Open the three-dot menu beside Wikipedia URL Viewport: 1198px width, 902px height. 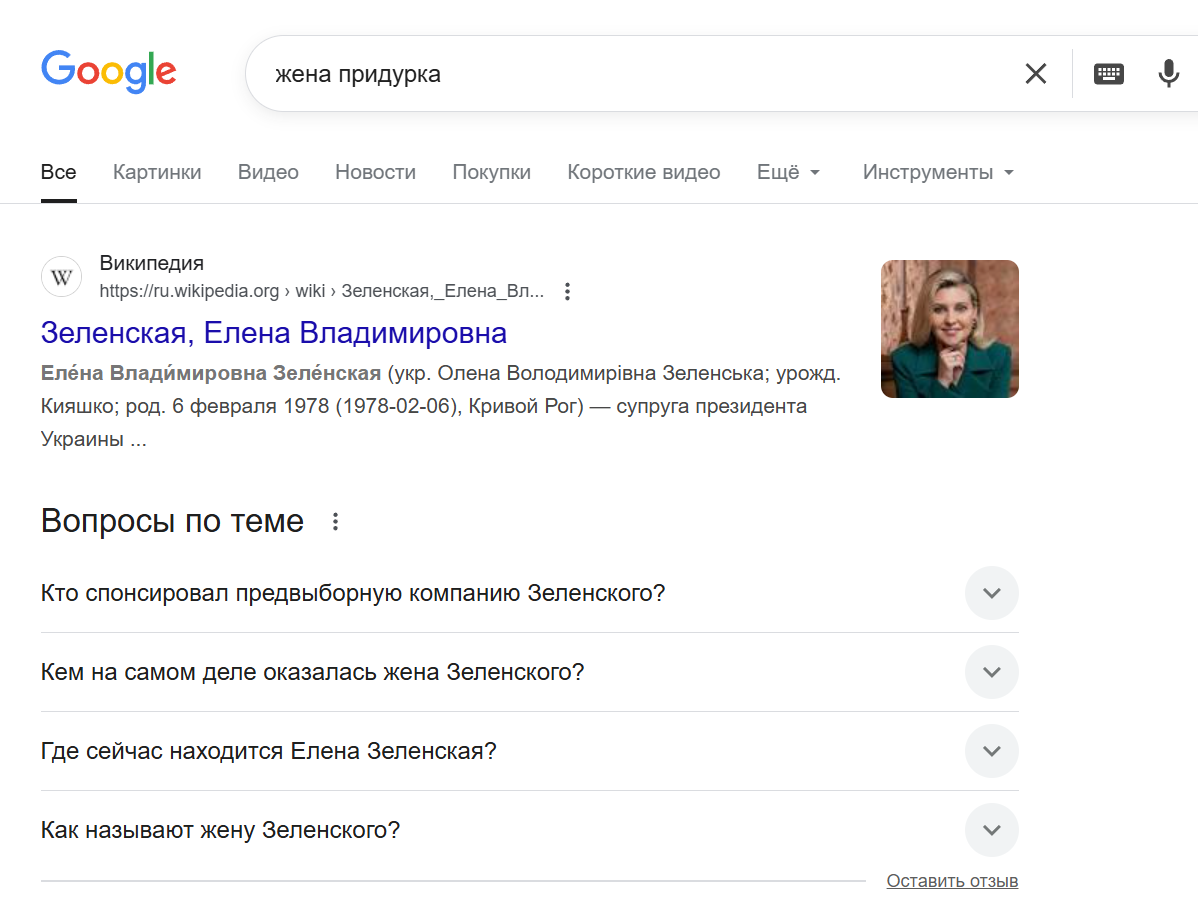(567, 292)
